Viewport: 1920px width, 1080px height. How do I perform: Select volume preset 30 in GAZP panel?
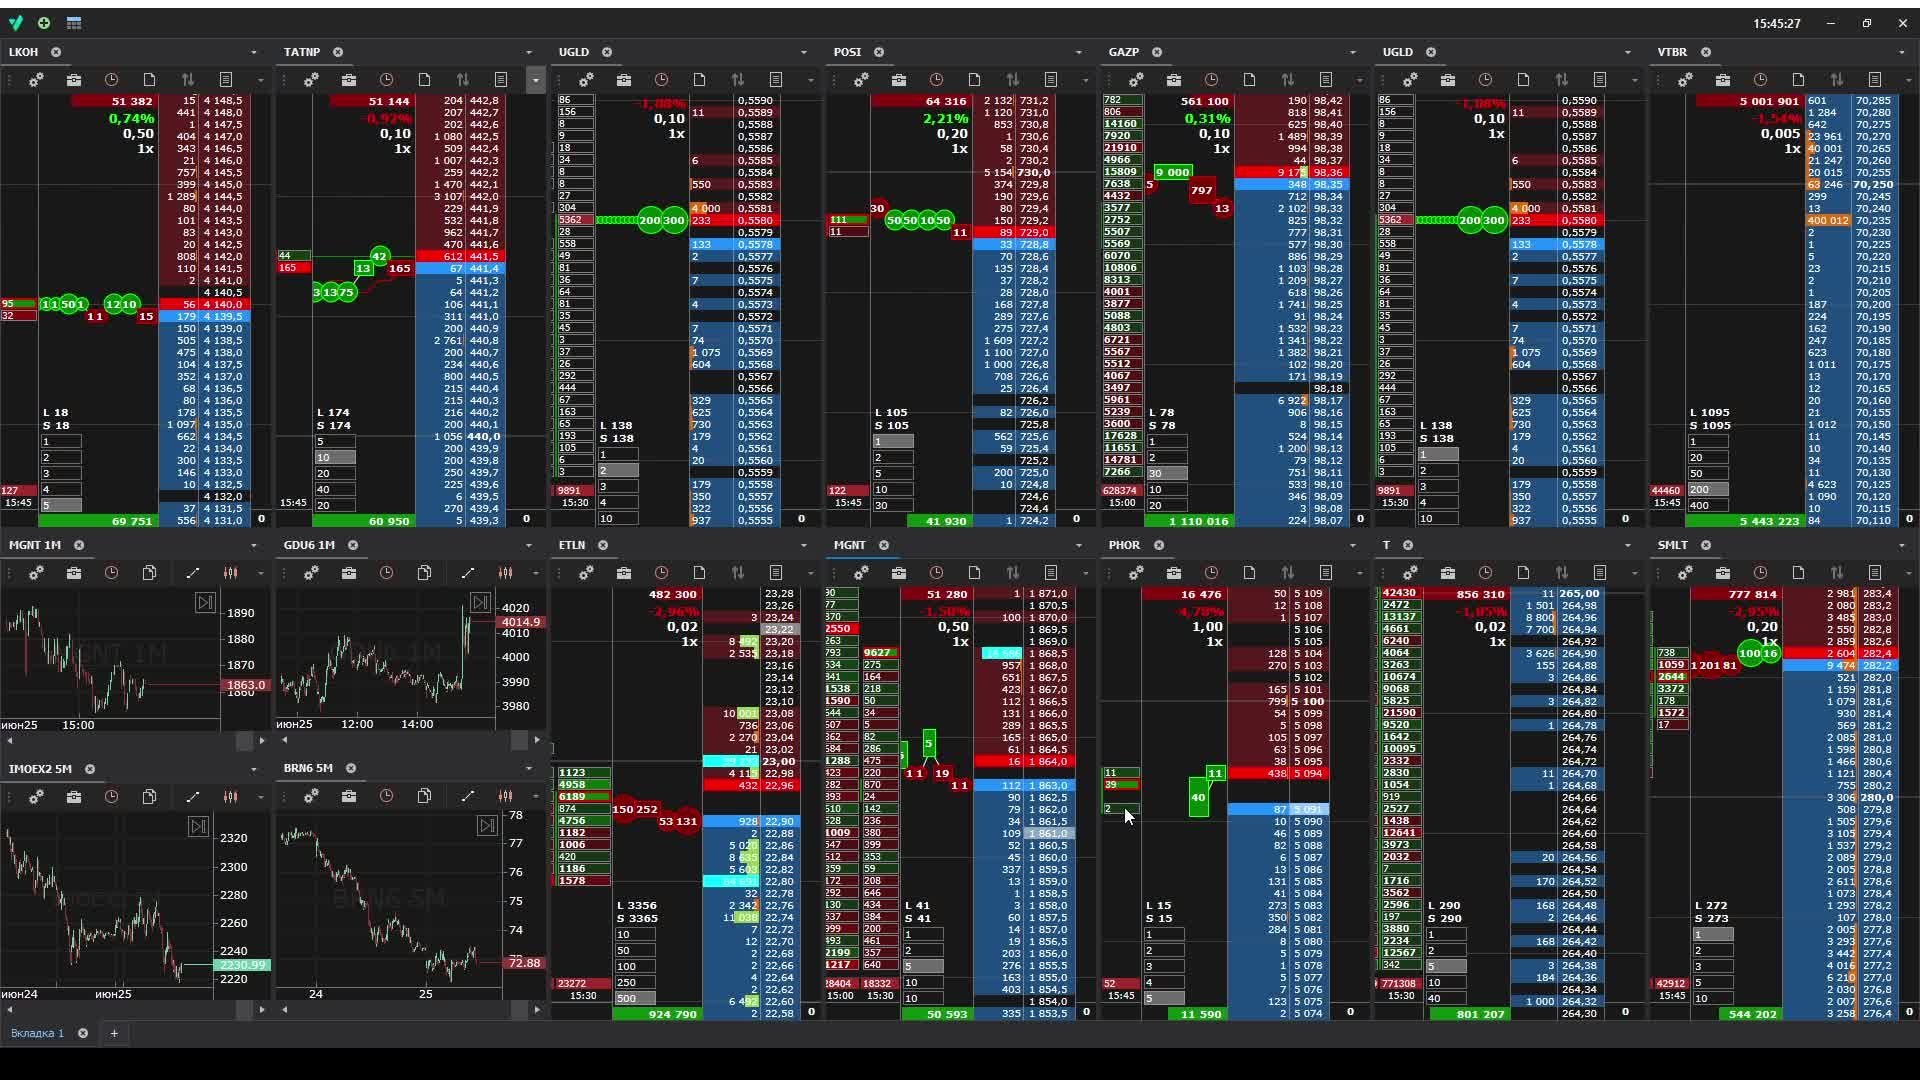pyautogui.click(x=1167, y=473)
